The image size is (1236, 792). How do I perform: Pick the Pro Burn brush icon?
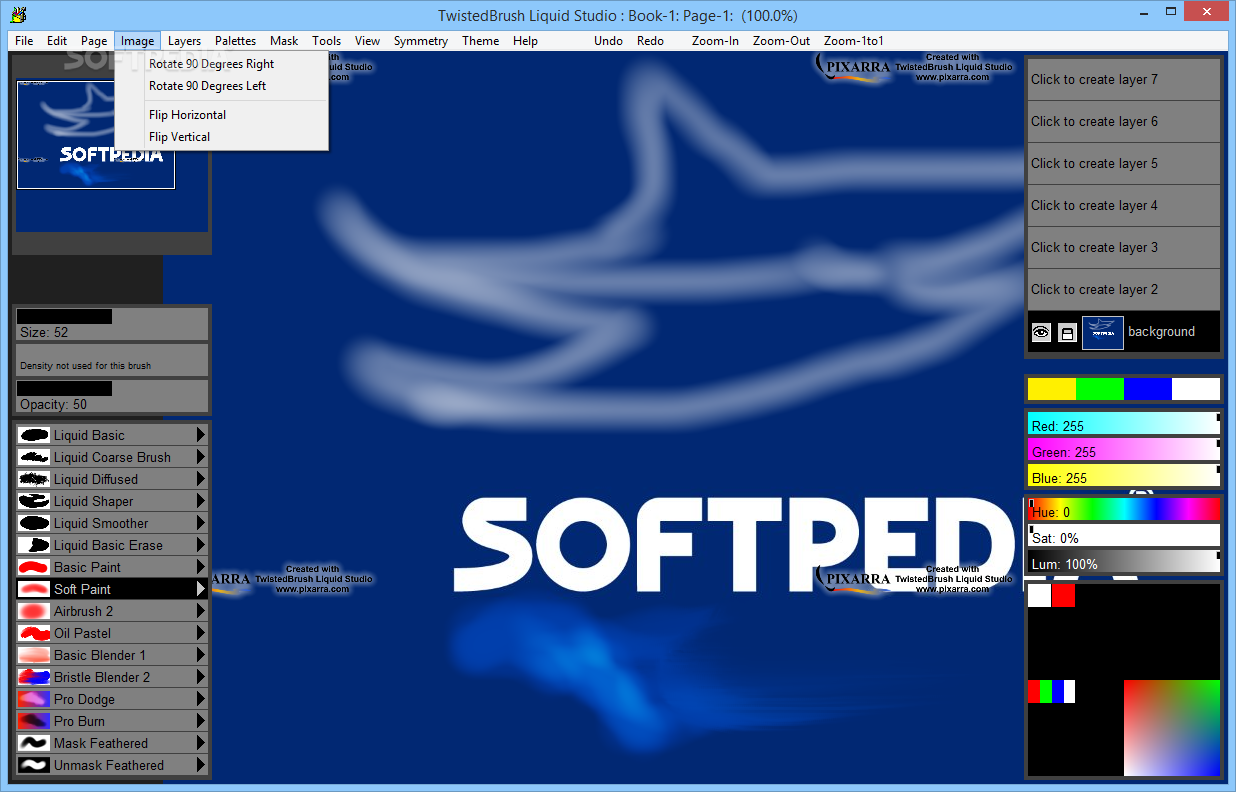click(34, 721)
